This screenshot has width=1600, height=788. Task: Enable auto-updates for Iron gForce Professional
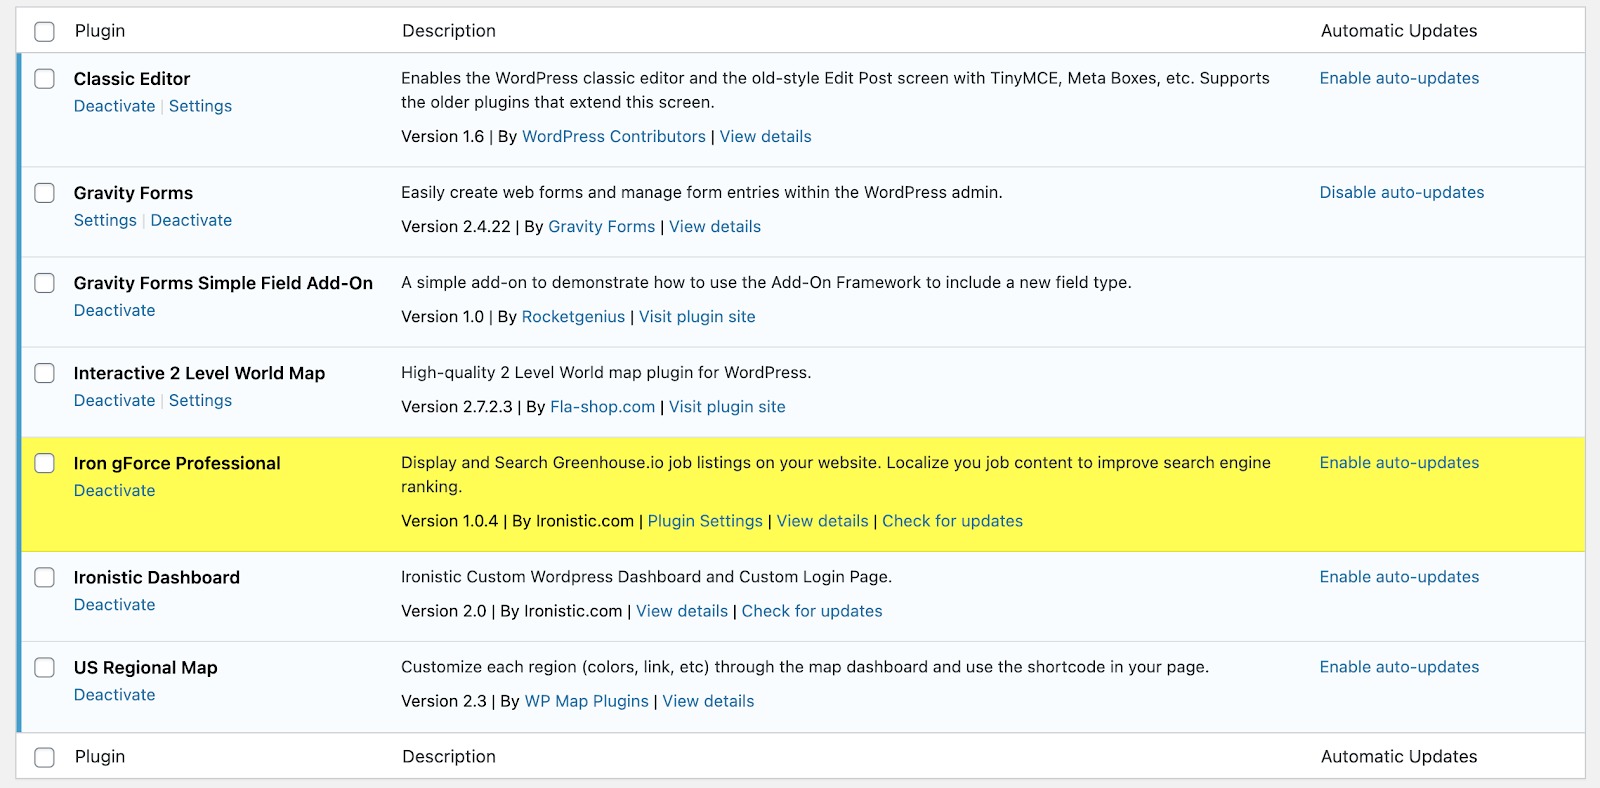[1399, 462]
